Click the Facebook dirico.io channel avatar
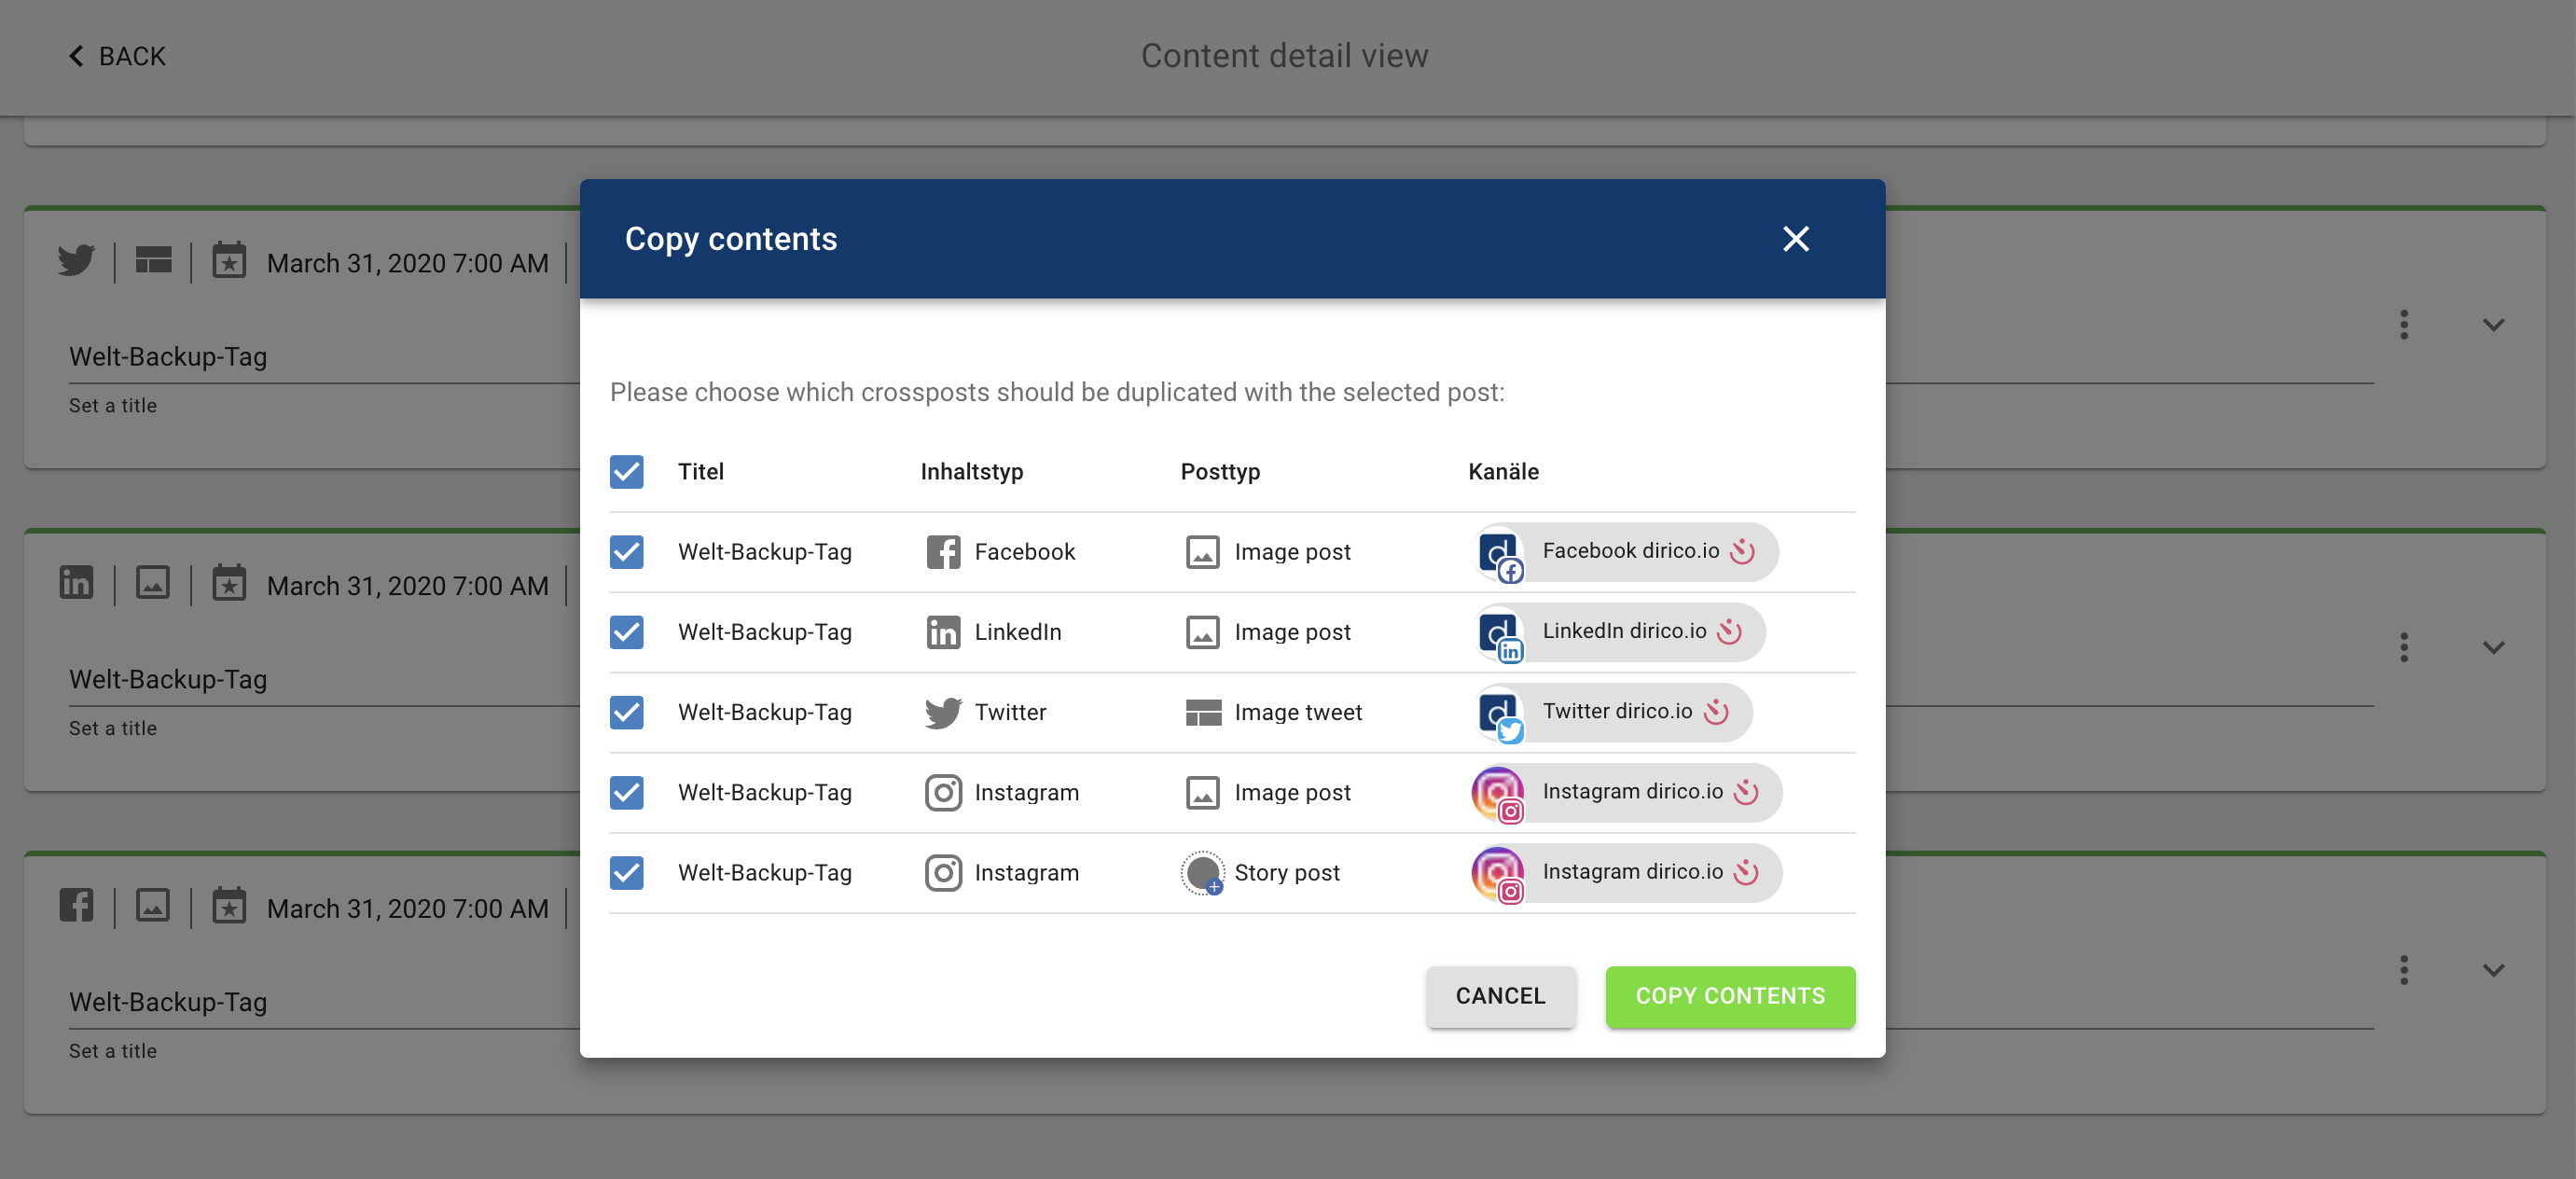 coord(1499,553)
